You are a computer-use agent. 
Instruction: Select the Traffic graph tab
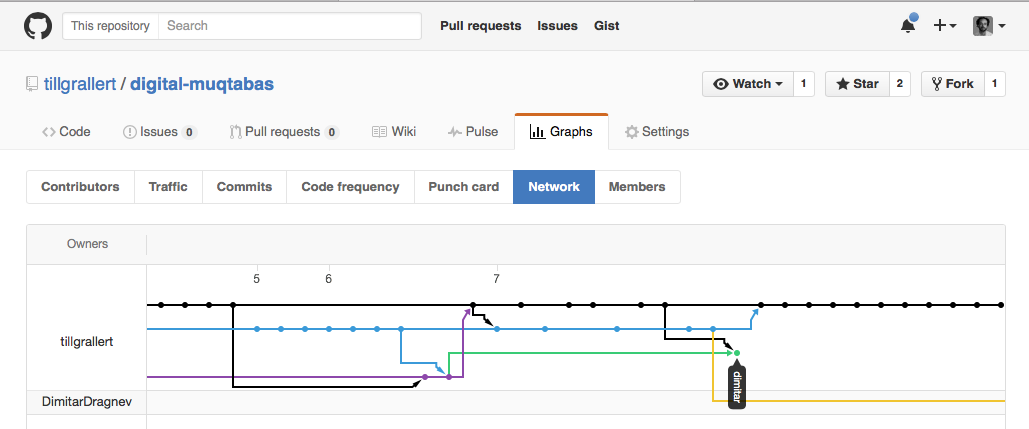[x=168, y=187]
